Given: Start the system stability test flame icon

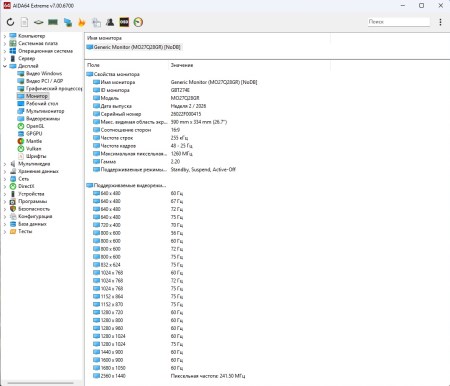Looking at the screenshot, I should 82,22.
